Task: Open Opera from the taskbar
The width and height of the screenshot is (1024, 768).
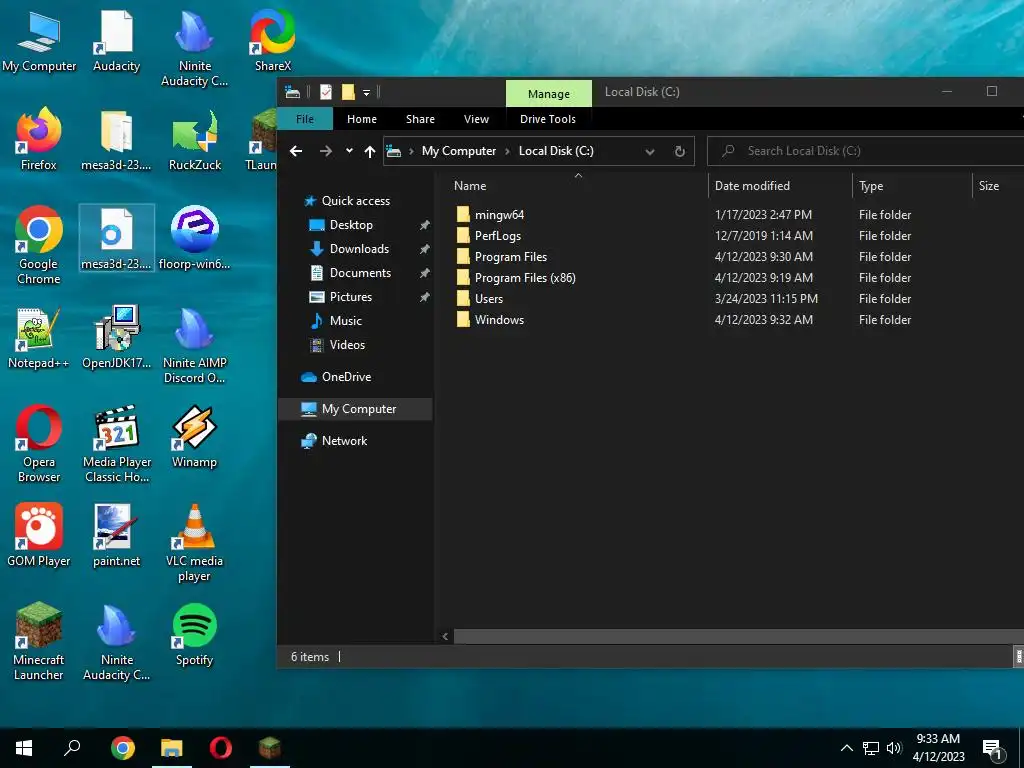Action: [221, 748]
